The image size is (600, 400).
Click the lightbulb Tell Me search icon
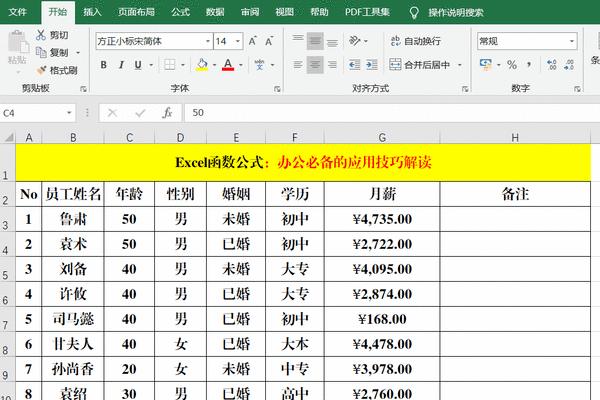pos(414,13)
